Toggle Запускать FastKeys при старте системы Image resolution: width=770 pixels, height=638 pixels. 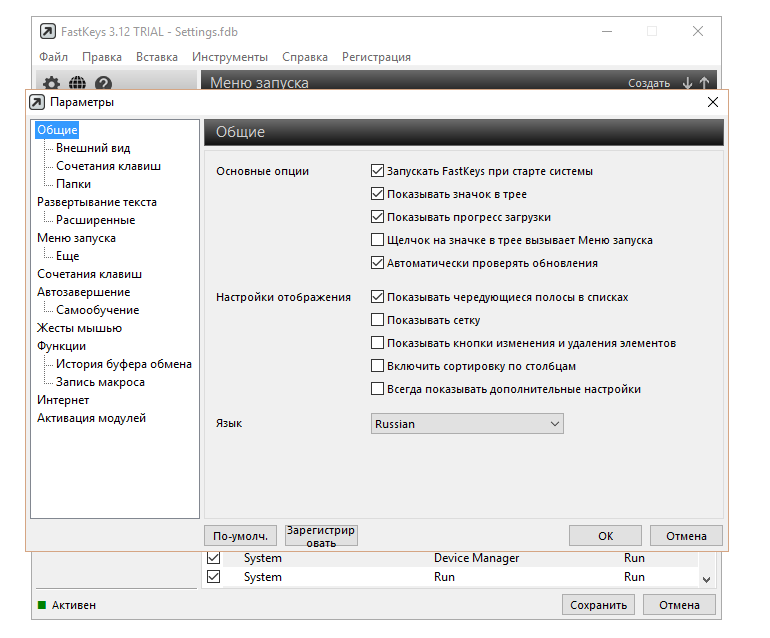pyautogui.click(x=377, y=171)
